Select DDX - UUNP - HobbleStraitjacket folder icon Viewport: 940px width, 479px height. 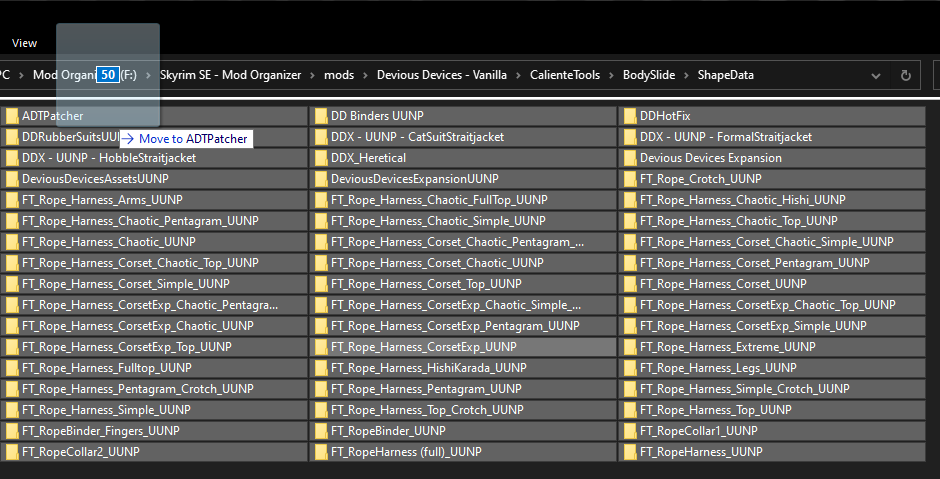click(x=12, y=158)
